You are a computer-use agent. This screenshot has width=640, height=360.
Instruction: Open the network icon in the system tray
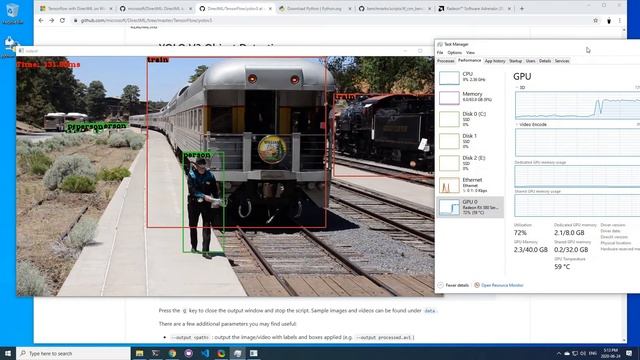(x=575, y=353)
